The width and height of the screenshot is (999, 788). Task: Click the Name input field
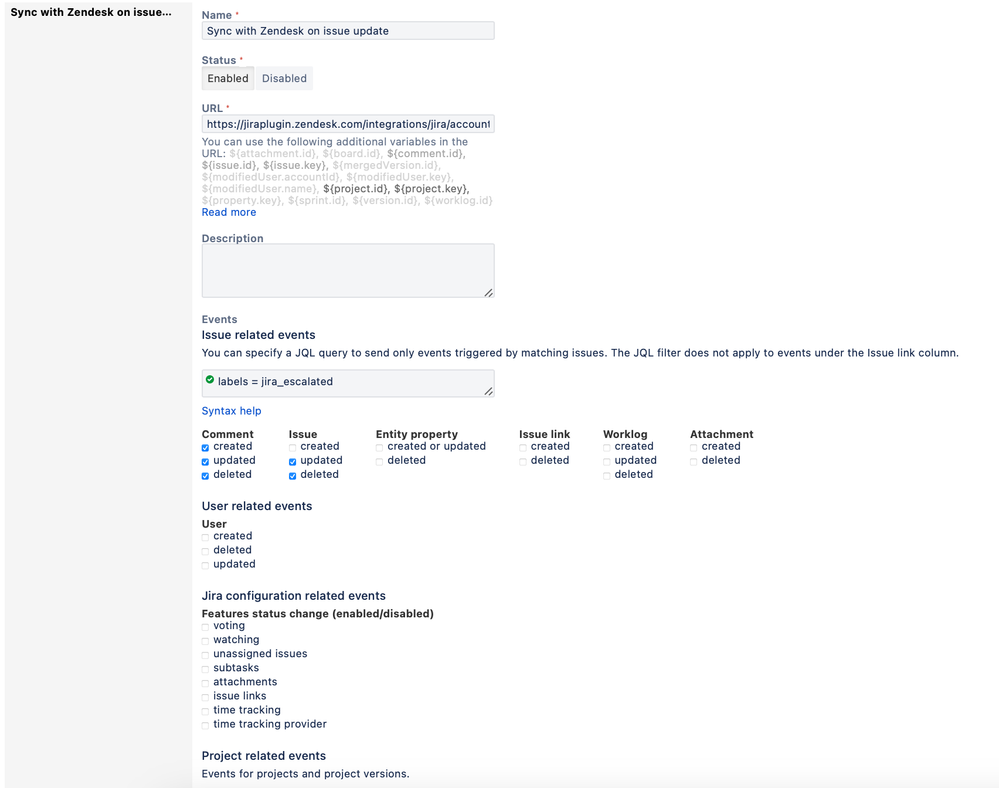pos(348,31)
